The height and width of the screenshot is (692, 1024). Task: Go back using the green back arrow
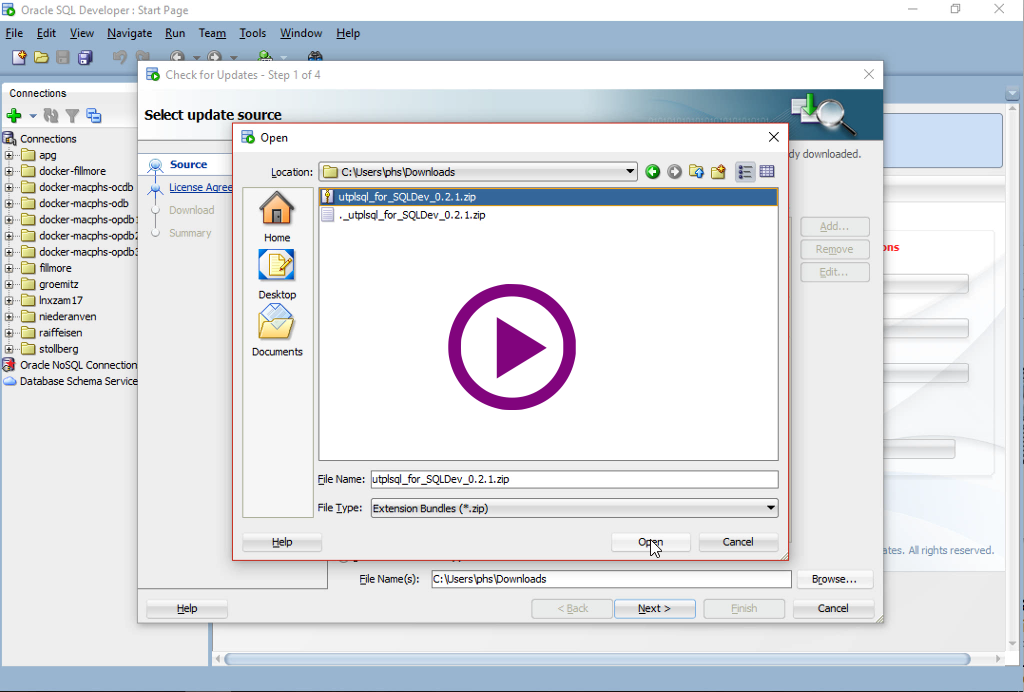pos(652,171)
